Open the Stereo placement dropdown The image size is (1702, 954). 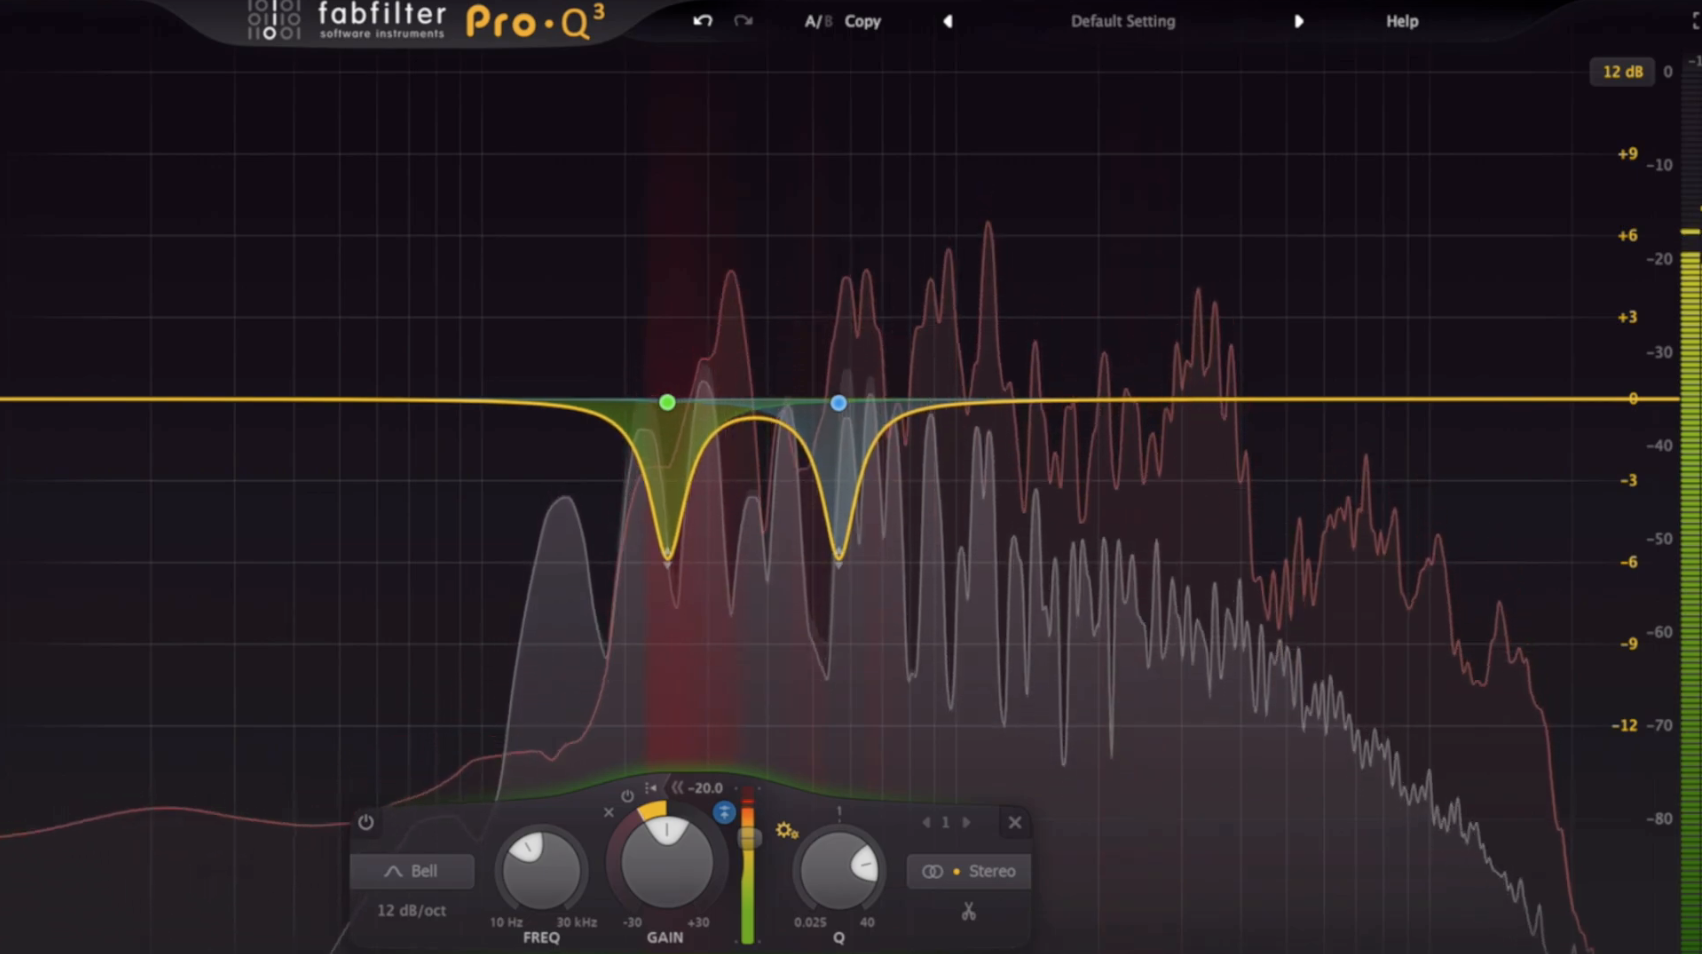(969, 871)
